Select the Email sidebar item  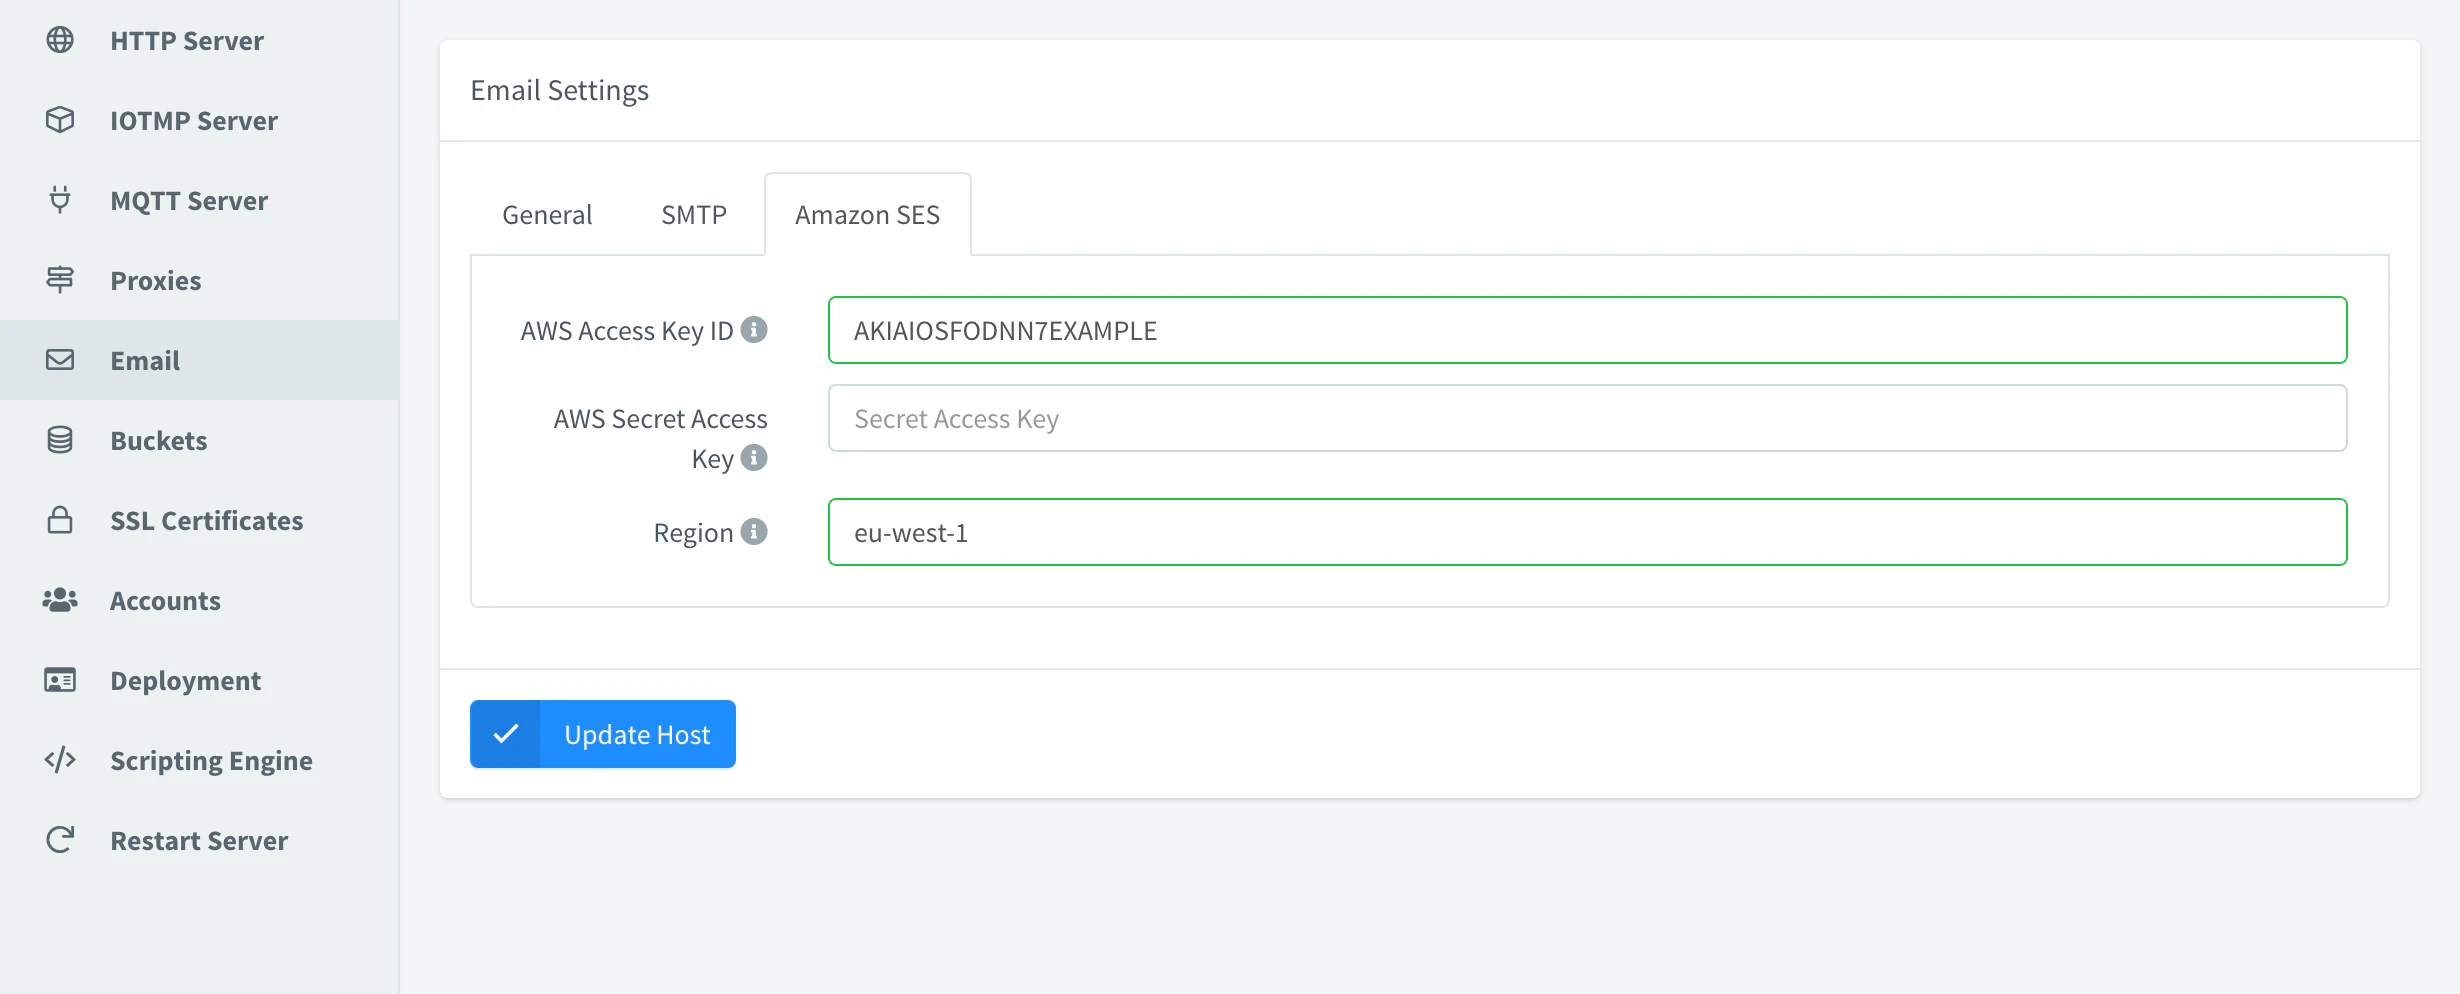click(x=200, y=360)
